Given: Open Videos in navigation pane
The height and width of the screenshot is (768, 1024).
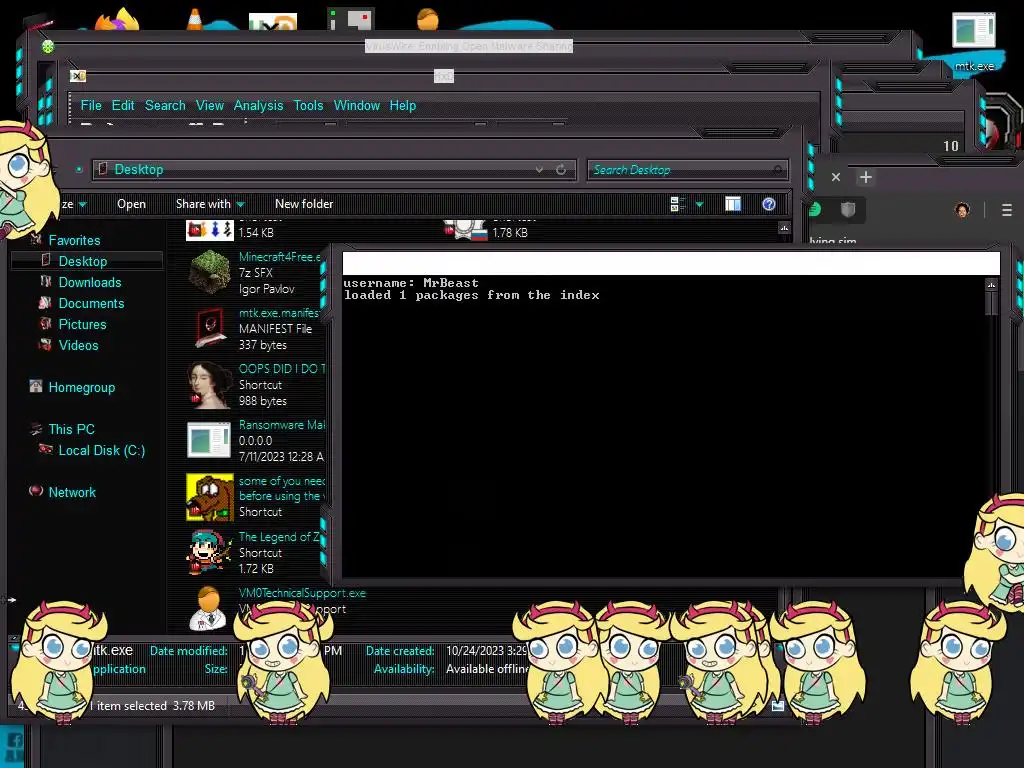Looking at the screenshot, I should (78, 345).
